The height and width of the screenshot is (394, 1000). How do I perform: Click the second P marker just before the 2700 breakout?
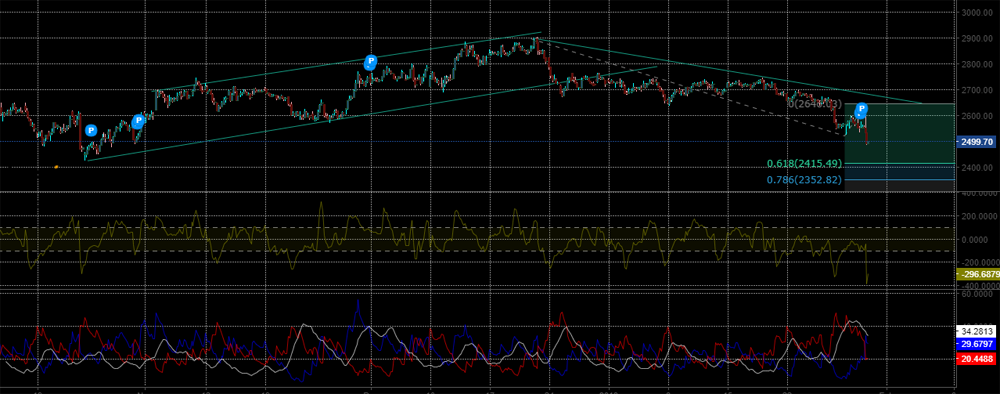pyautogui.click(x=138, y=121)
